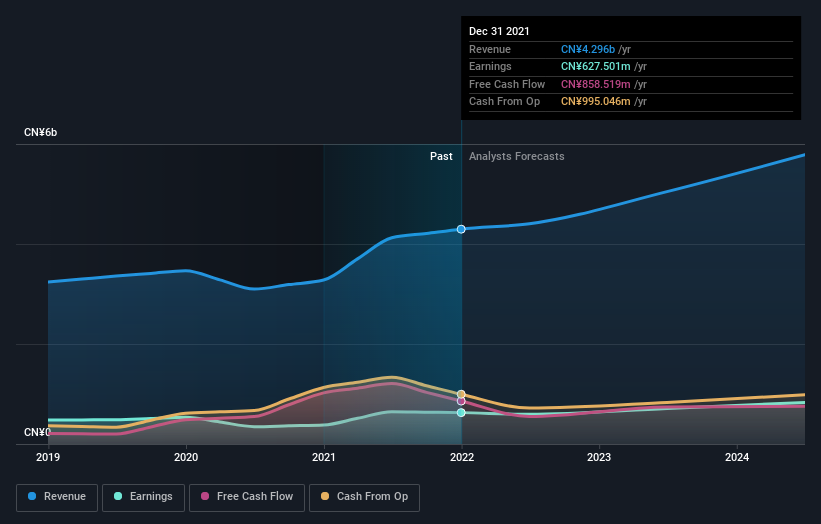This screenshot has width=821, height=524.
Task: Click the Revenue row label in tooltip
Action: coord(490,49)
